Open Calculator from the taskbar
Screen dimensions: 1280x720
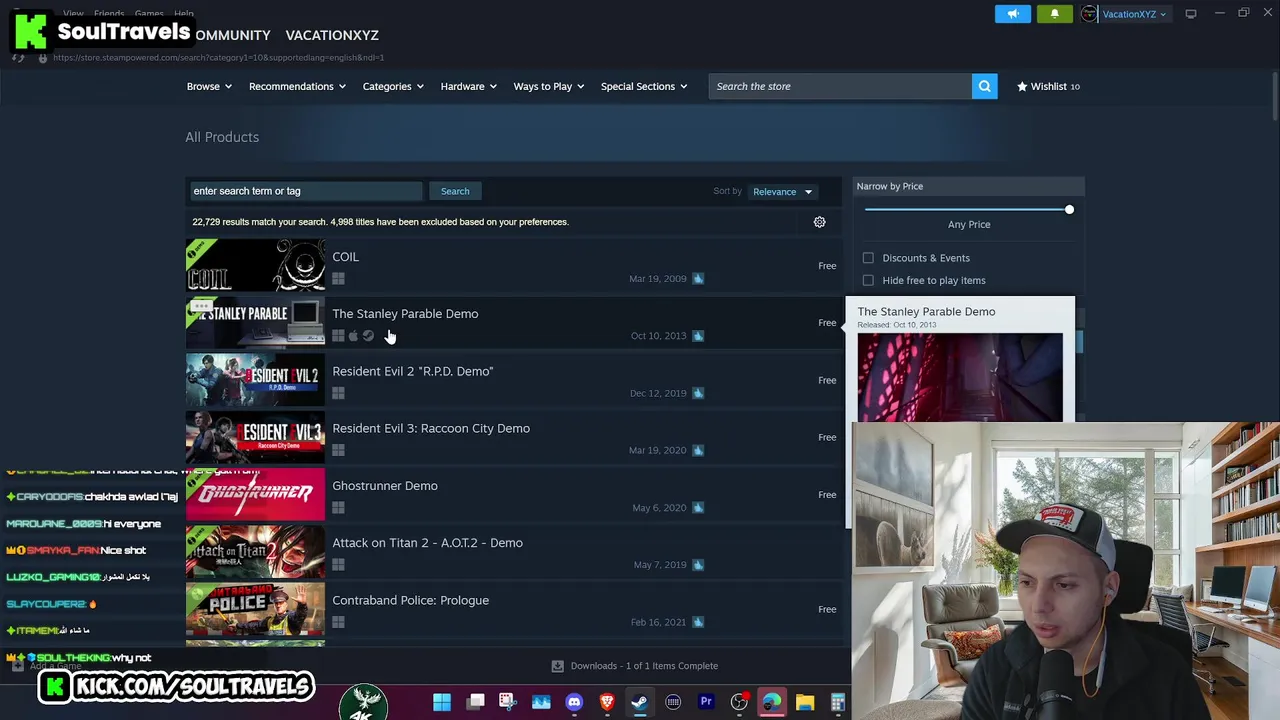[x=838, y=702]
